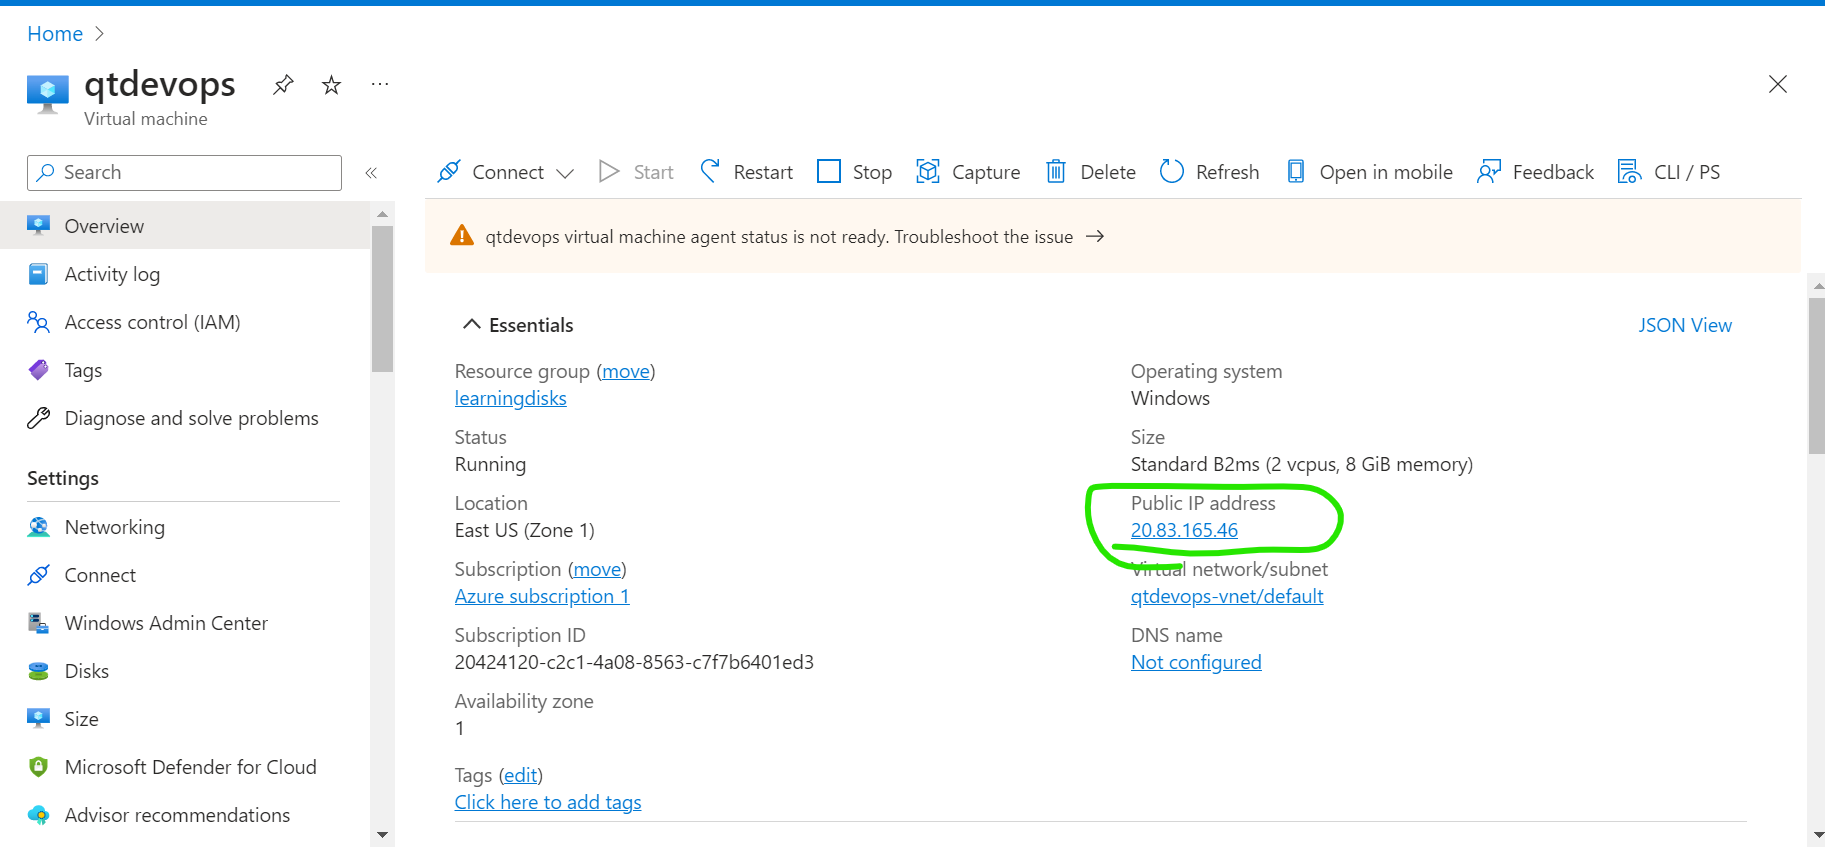The width and height of the screenshot is (1825, 847).
Task: Select Overview in the sidebar
Action: point(185,226)
